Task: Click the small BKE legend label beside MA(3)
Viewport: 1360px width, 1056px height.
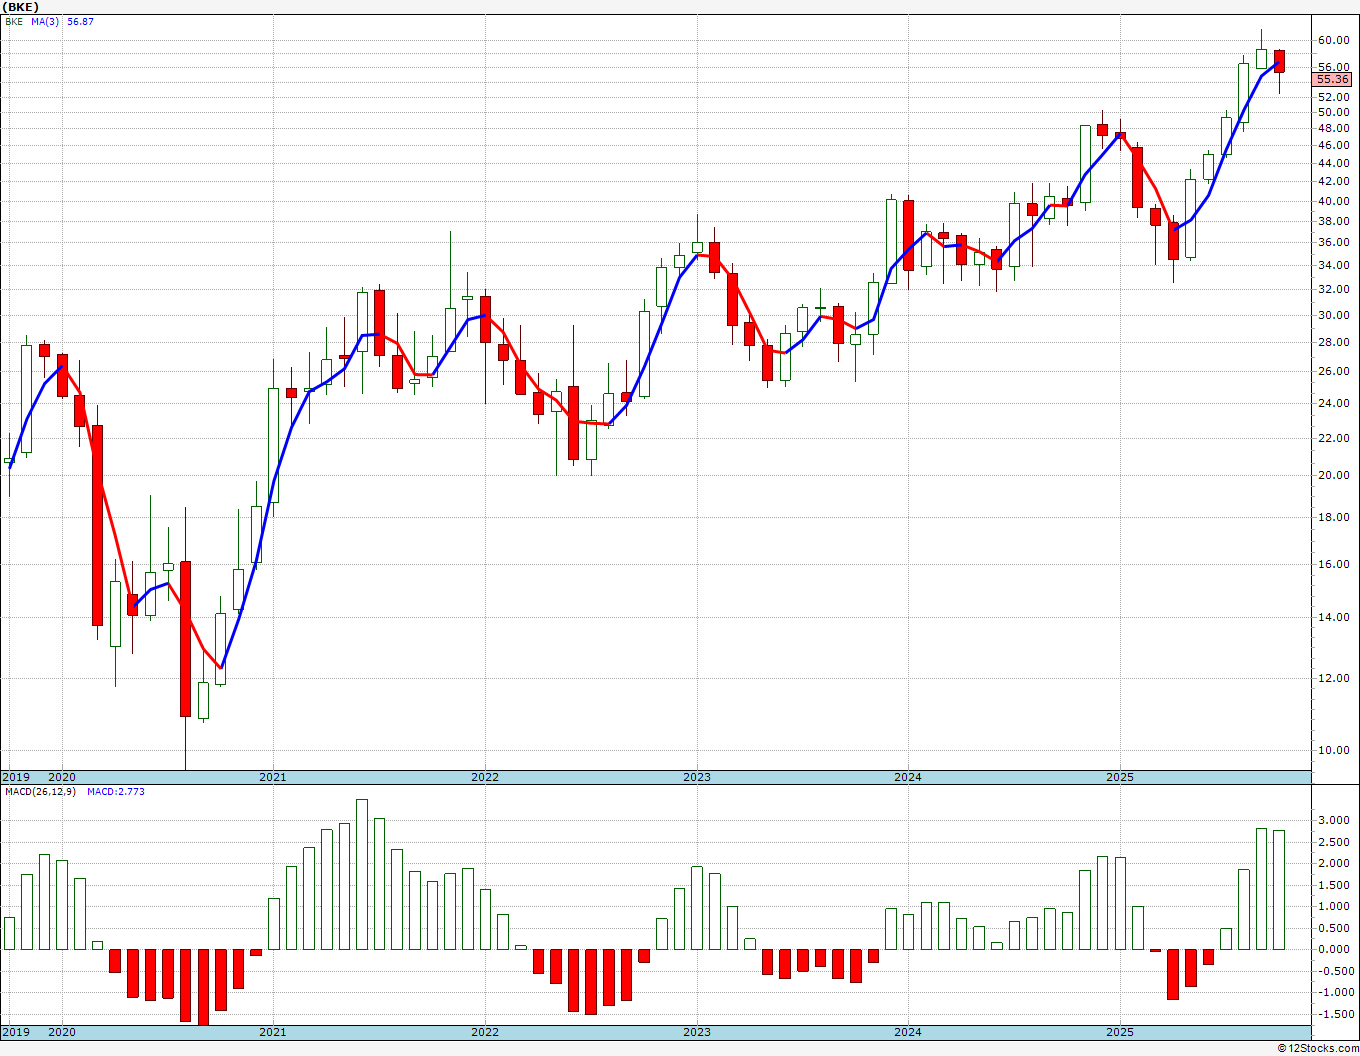Action: tap(14, 21)
